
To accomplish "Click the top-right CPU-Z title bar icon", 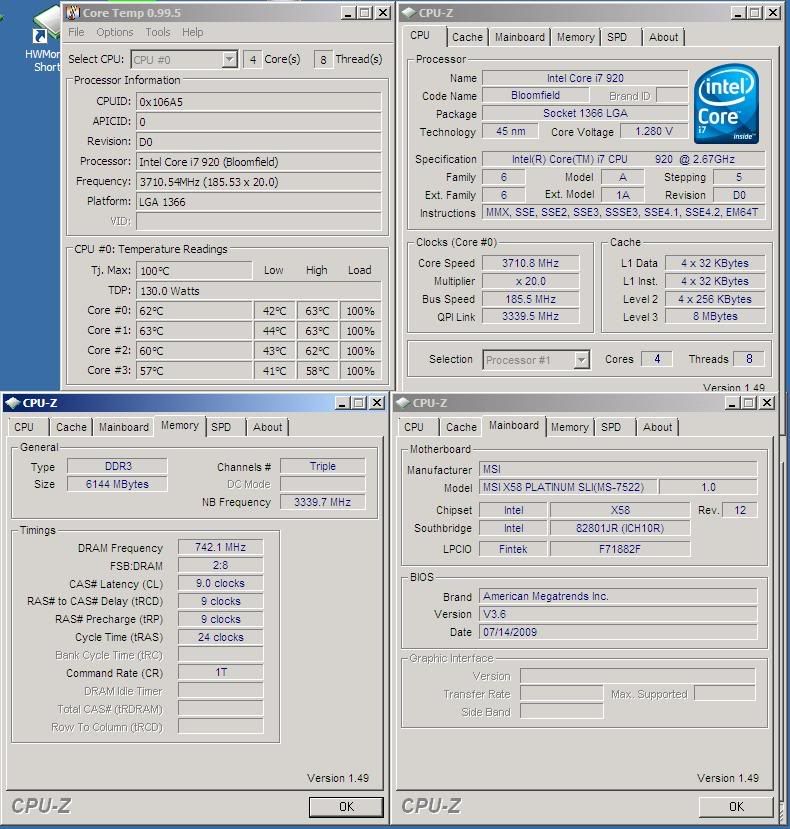I will 409,13.
